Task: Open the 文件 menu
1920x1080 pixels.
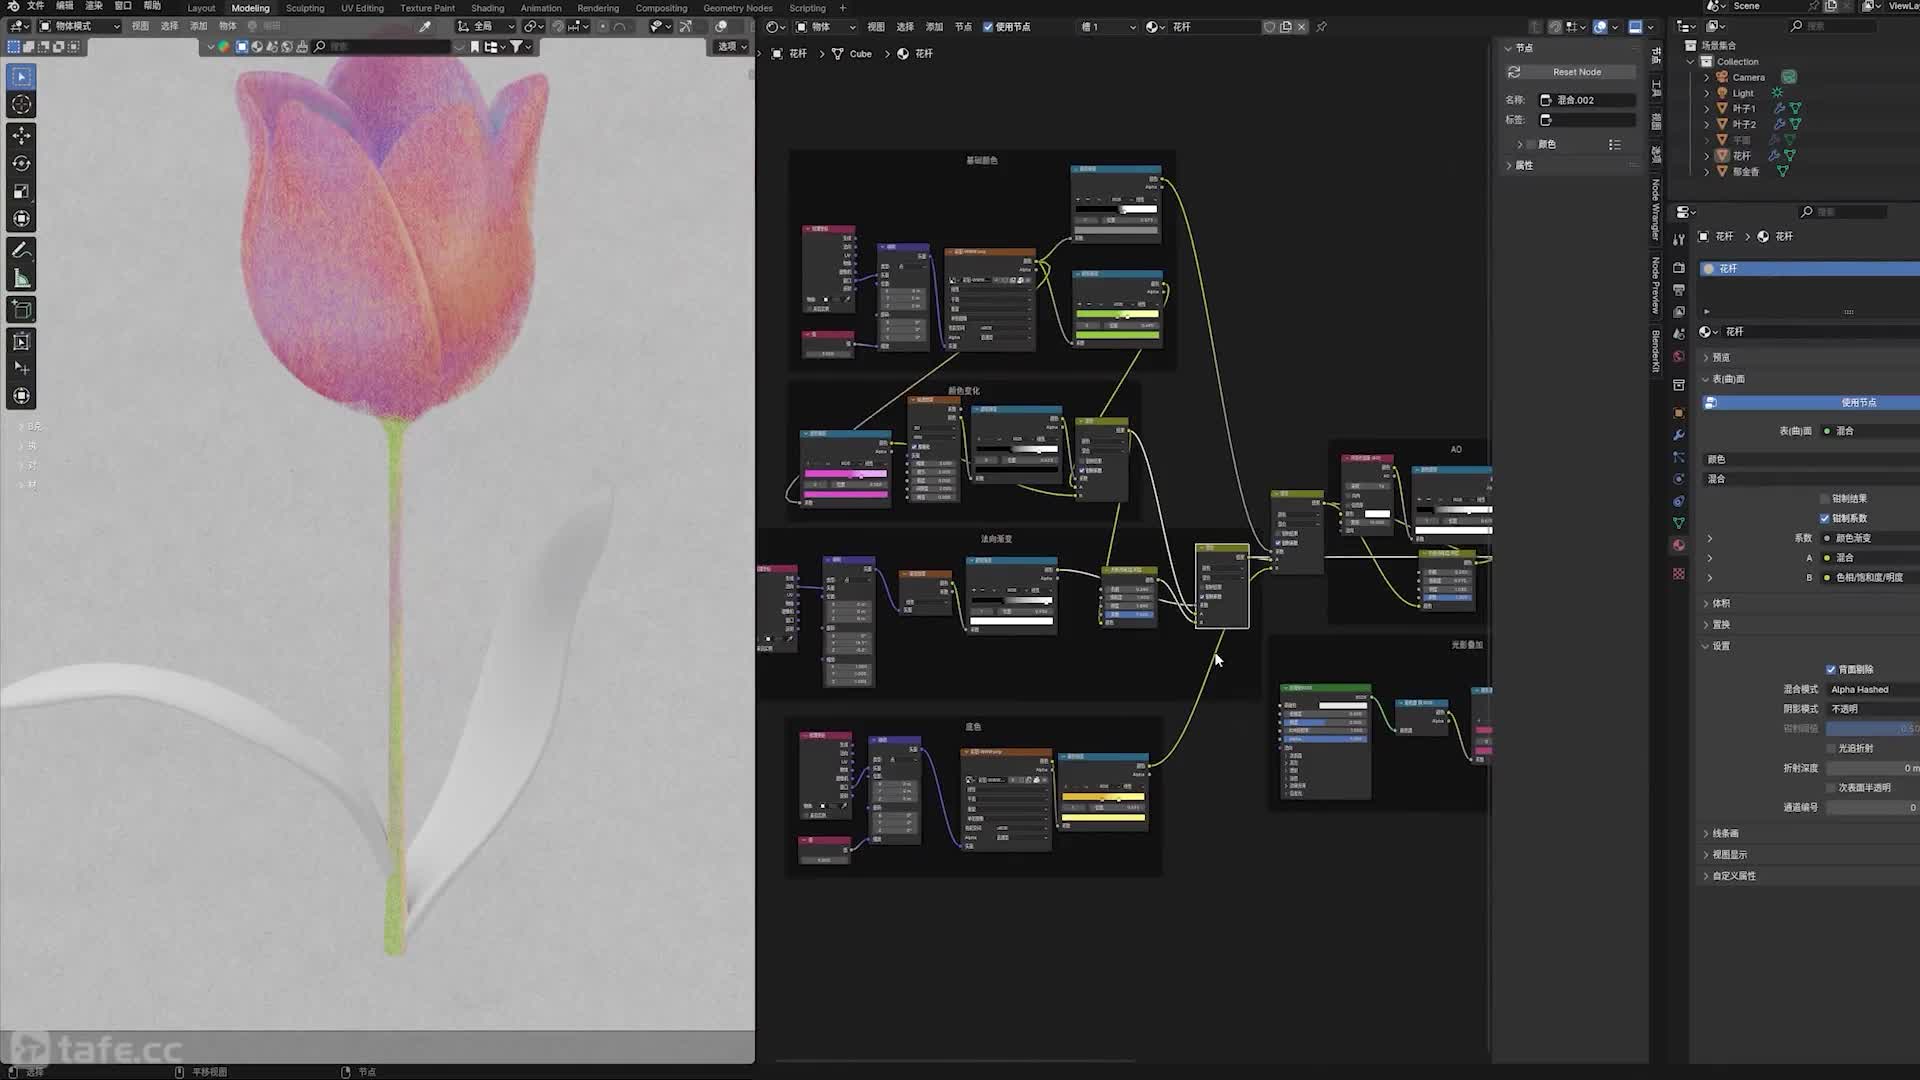Action: tap(35, 6)
